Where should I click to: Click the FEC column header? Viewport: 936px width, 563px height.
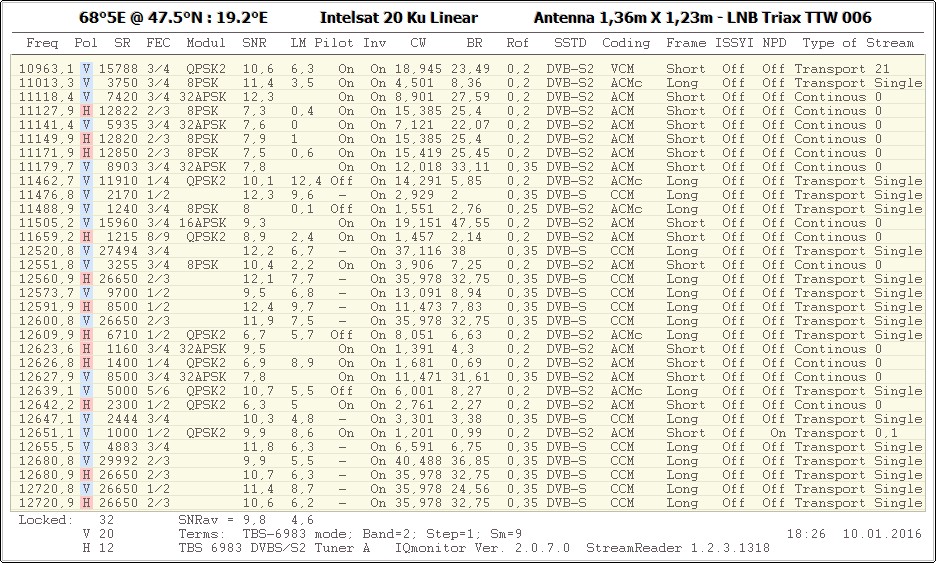coord(158,43)
